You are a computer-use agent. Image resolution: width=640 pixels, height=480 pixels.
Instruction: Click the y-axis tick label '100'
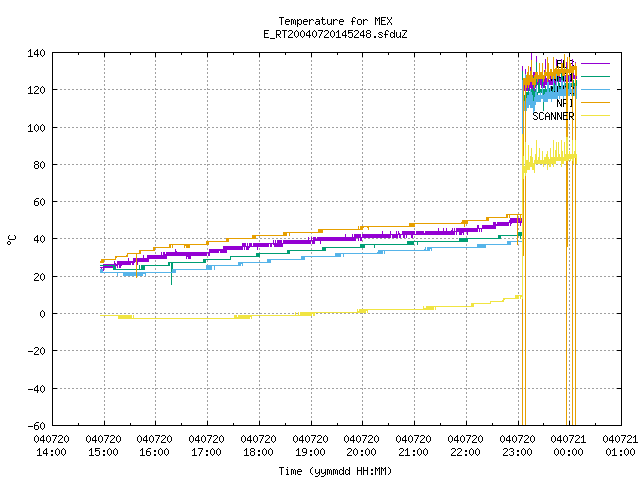click(x=36, y=128)
